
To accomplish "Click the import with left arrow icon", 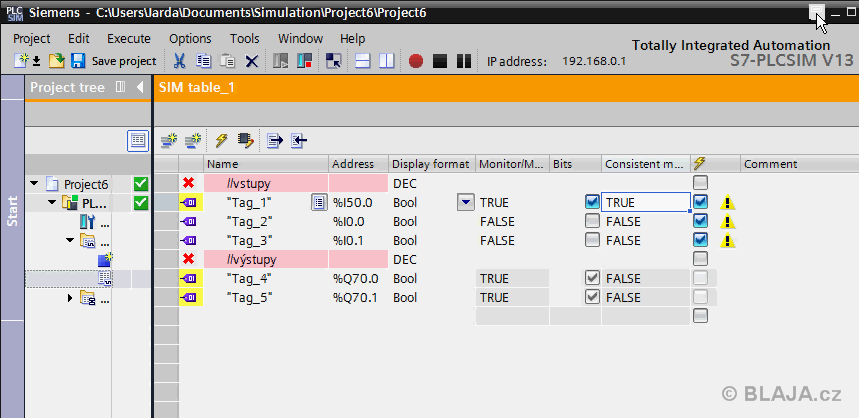I will click(x=299, y=141).
